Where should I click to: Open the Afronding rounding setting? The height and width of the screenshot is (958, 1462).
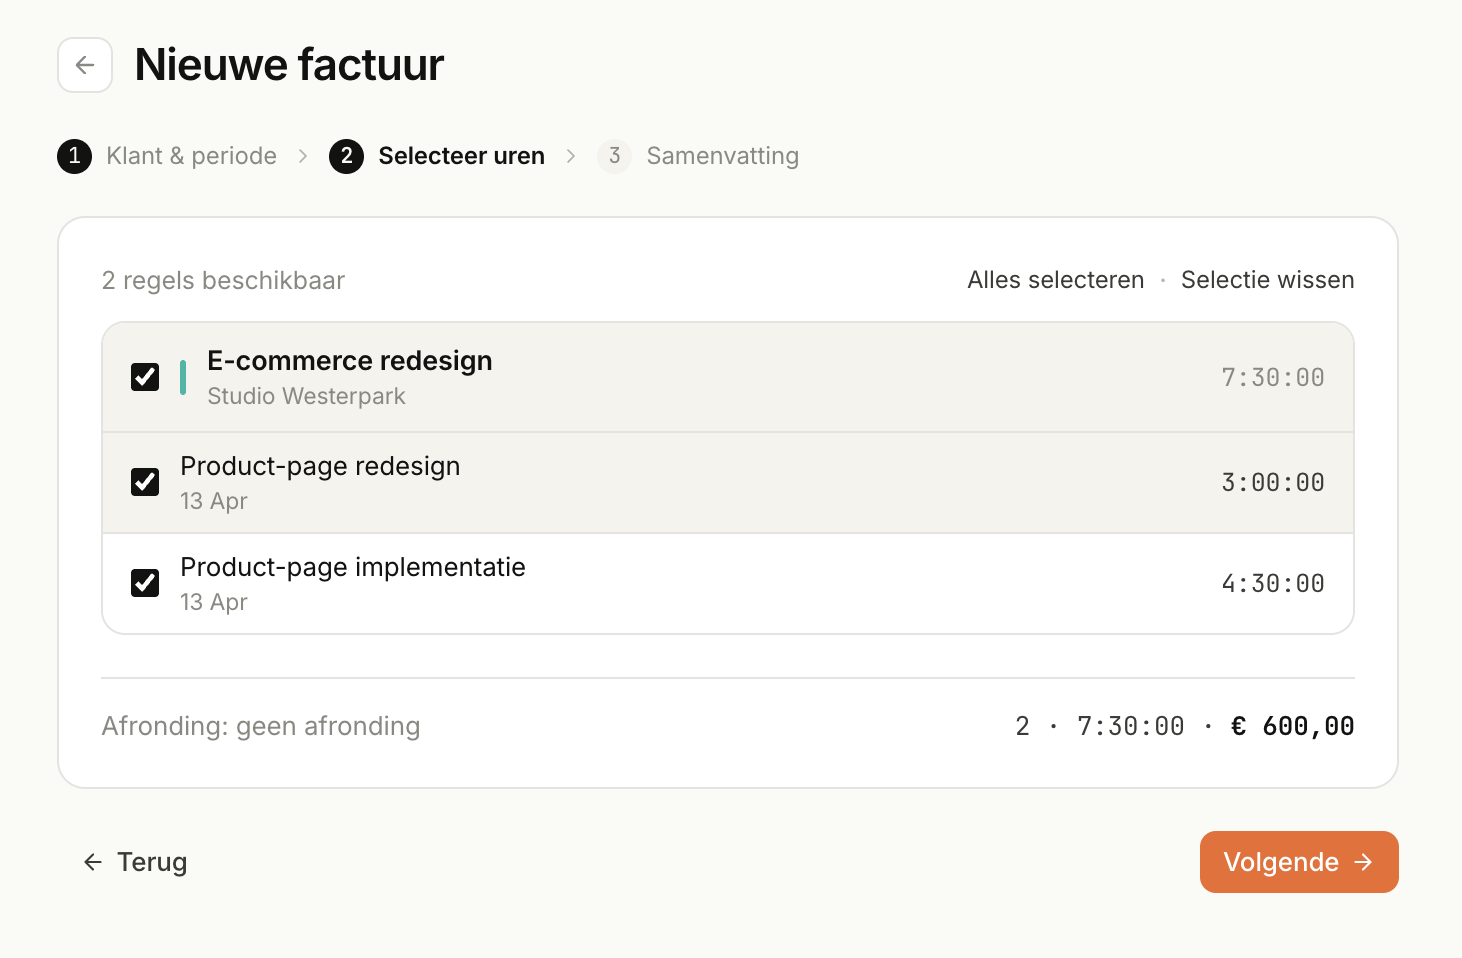coord(261,726)
